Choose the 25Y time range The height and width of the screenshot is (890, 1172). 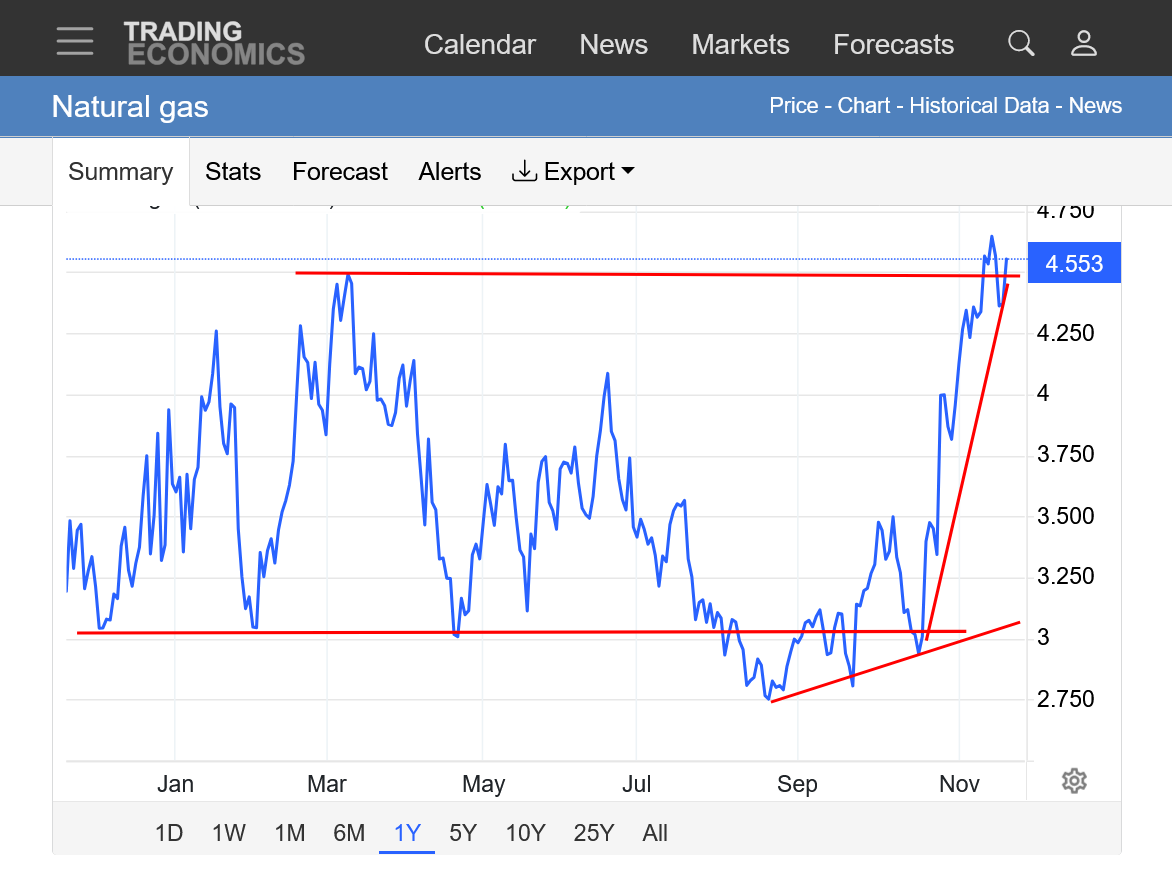(593, 833)
